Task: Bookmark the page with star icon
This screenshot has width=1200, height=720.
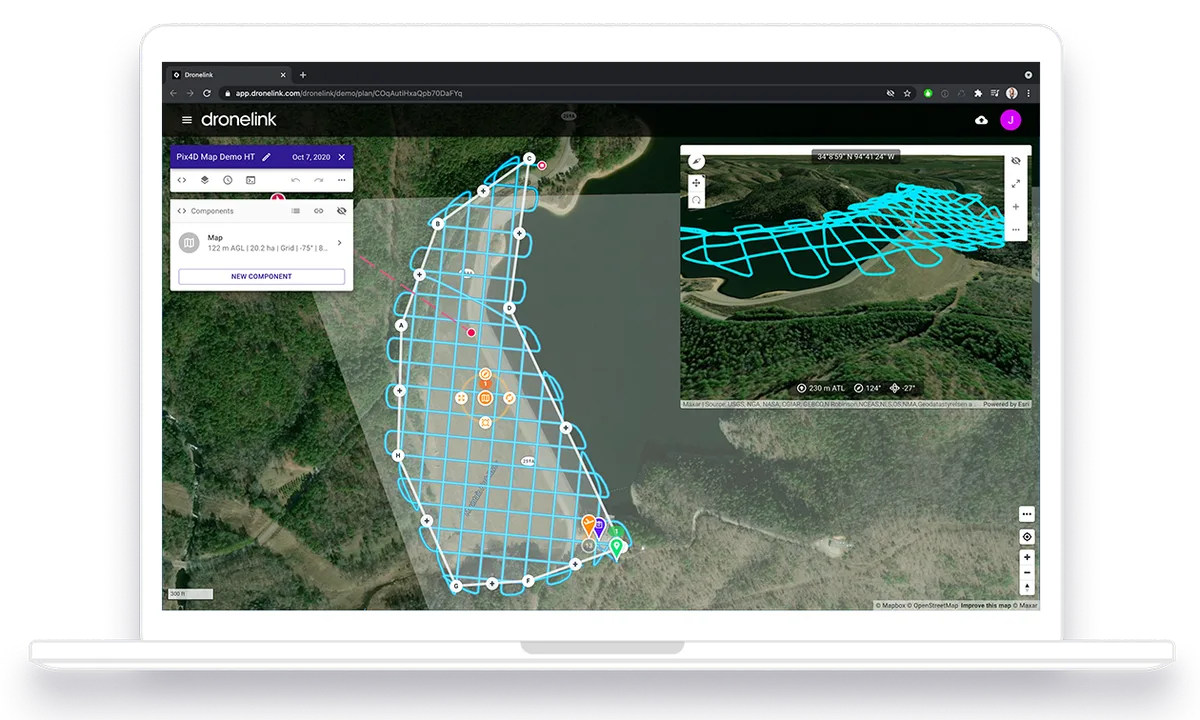Action: [907, 93]
